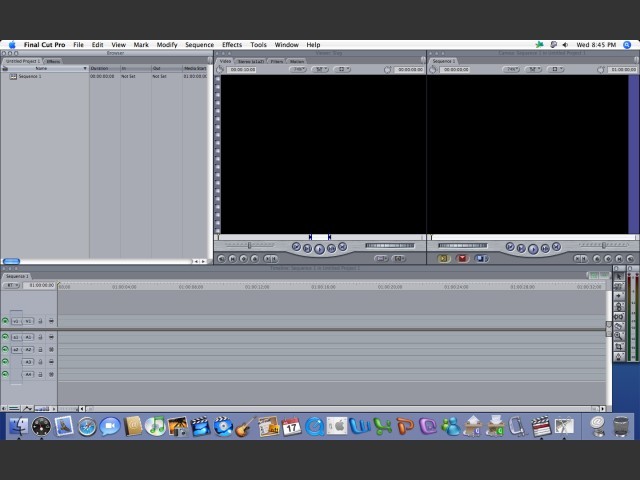The width and height of the screenshot is (640, 480).
Task: Toggle A4 track audible control
Action: pos(5,374)
